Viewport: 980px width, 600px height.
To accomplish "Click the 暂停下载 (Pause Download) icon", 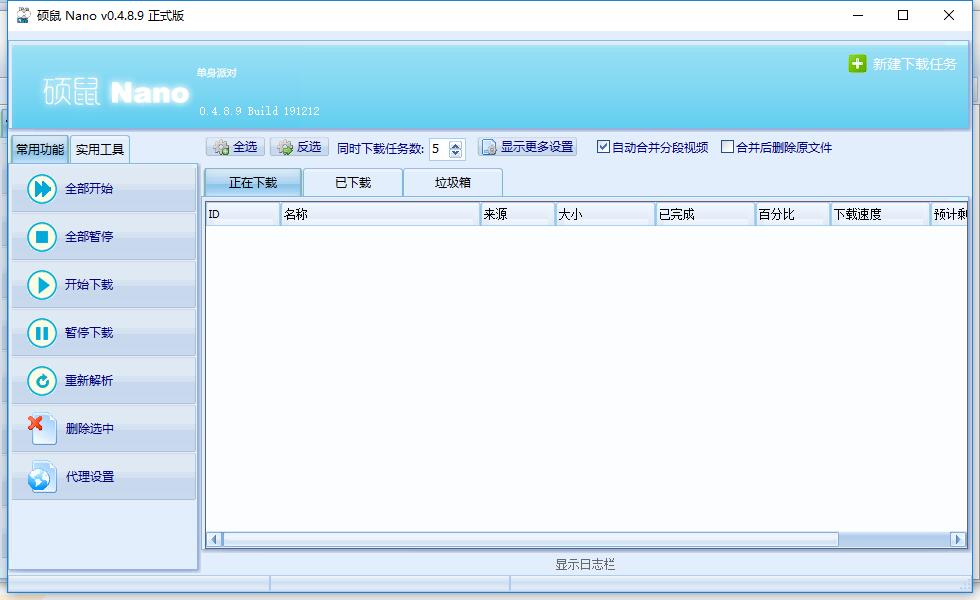I will (40, 332).
